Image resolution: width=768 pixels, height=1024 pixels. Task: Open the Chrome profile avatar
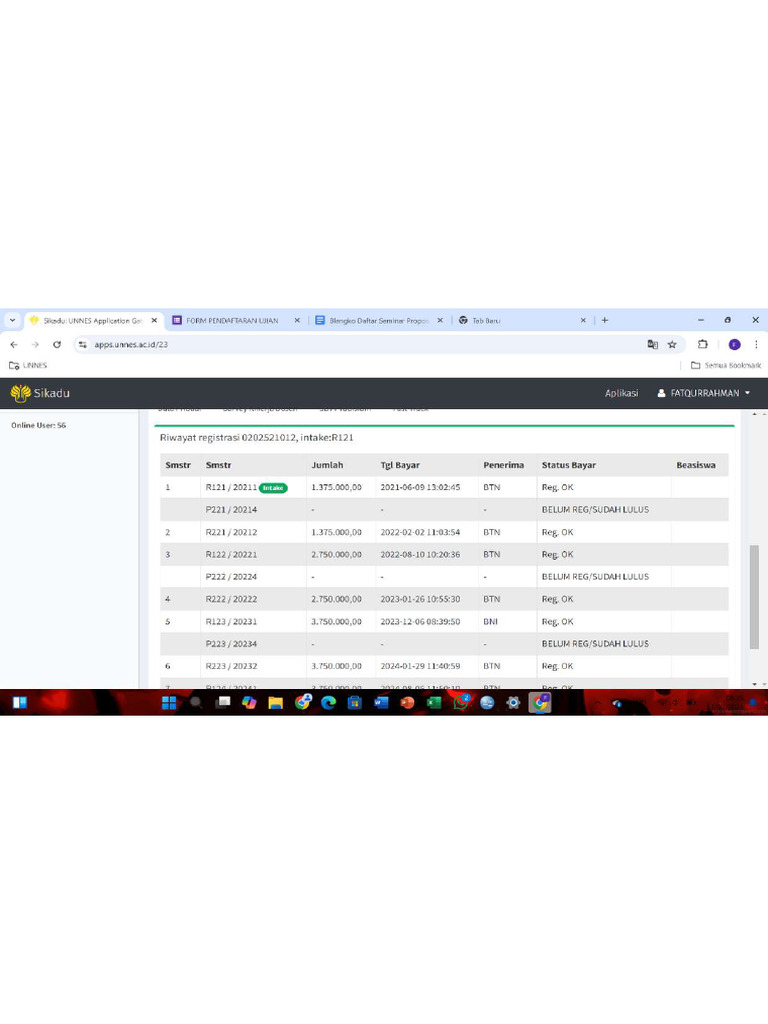[x=735, y=344]
